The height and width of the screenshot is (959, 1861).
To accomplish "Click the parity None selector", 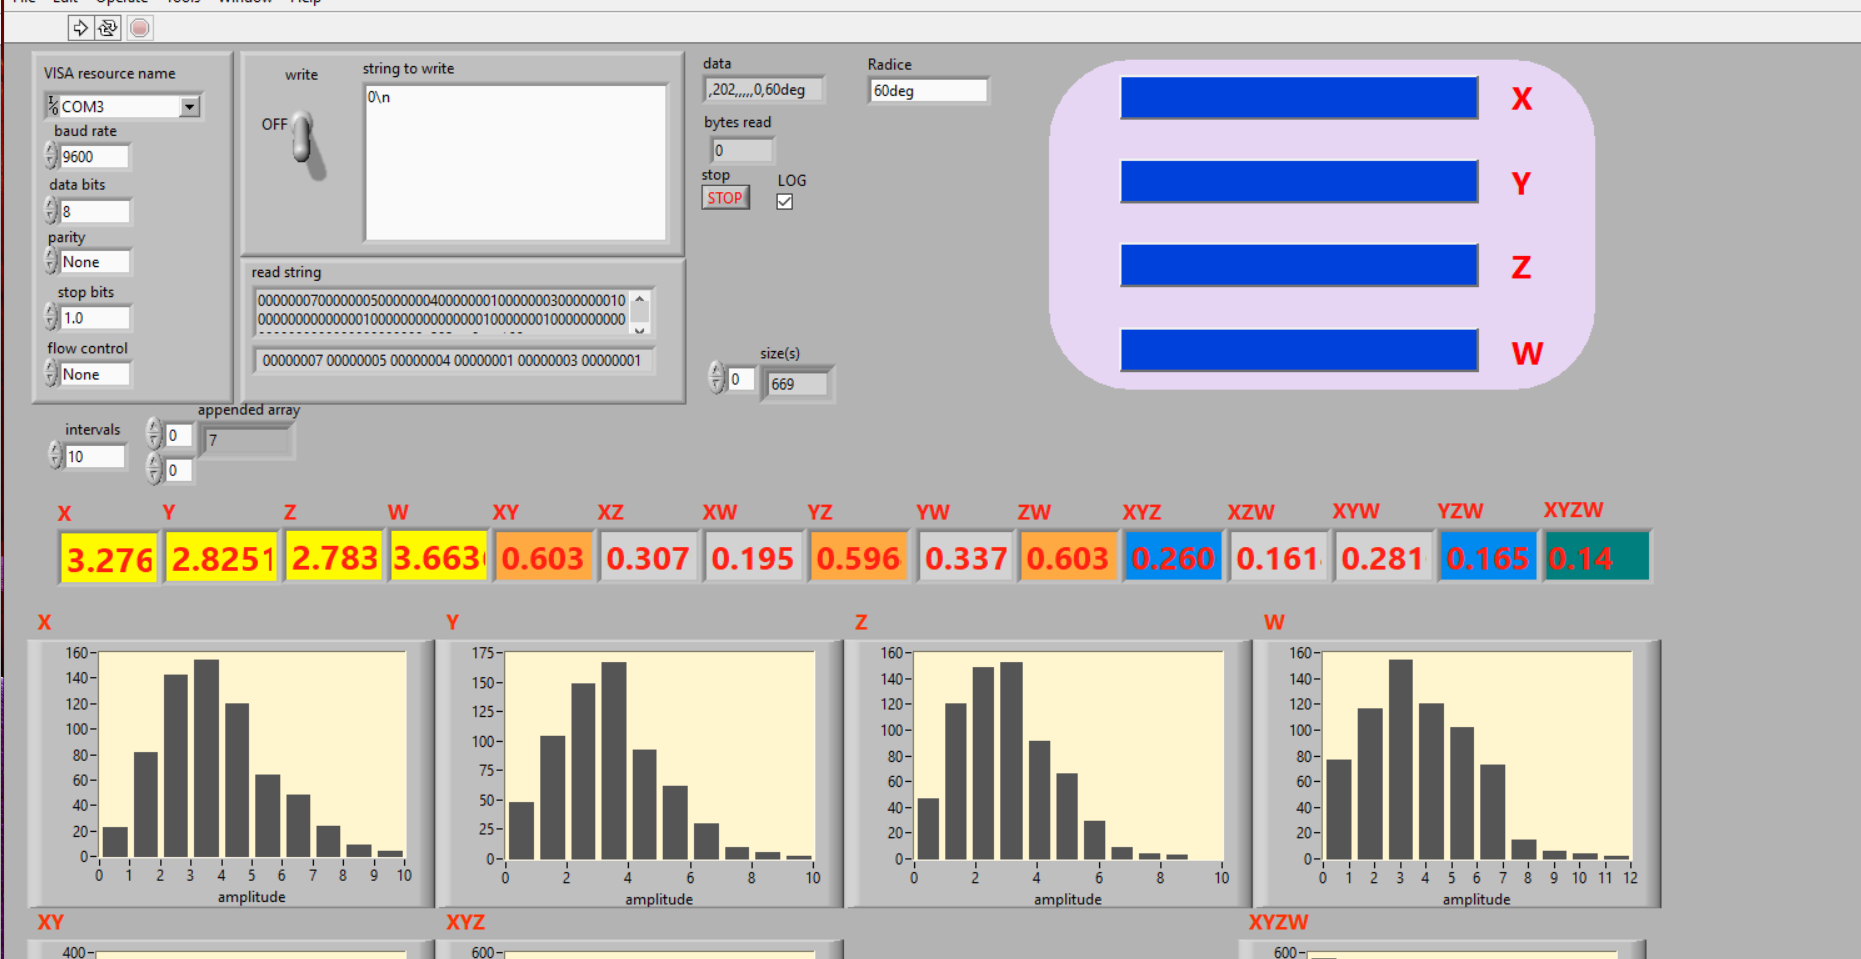I will click(94, 262).
